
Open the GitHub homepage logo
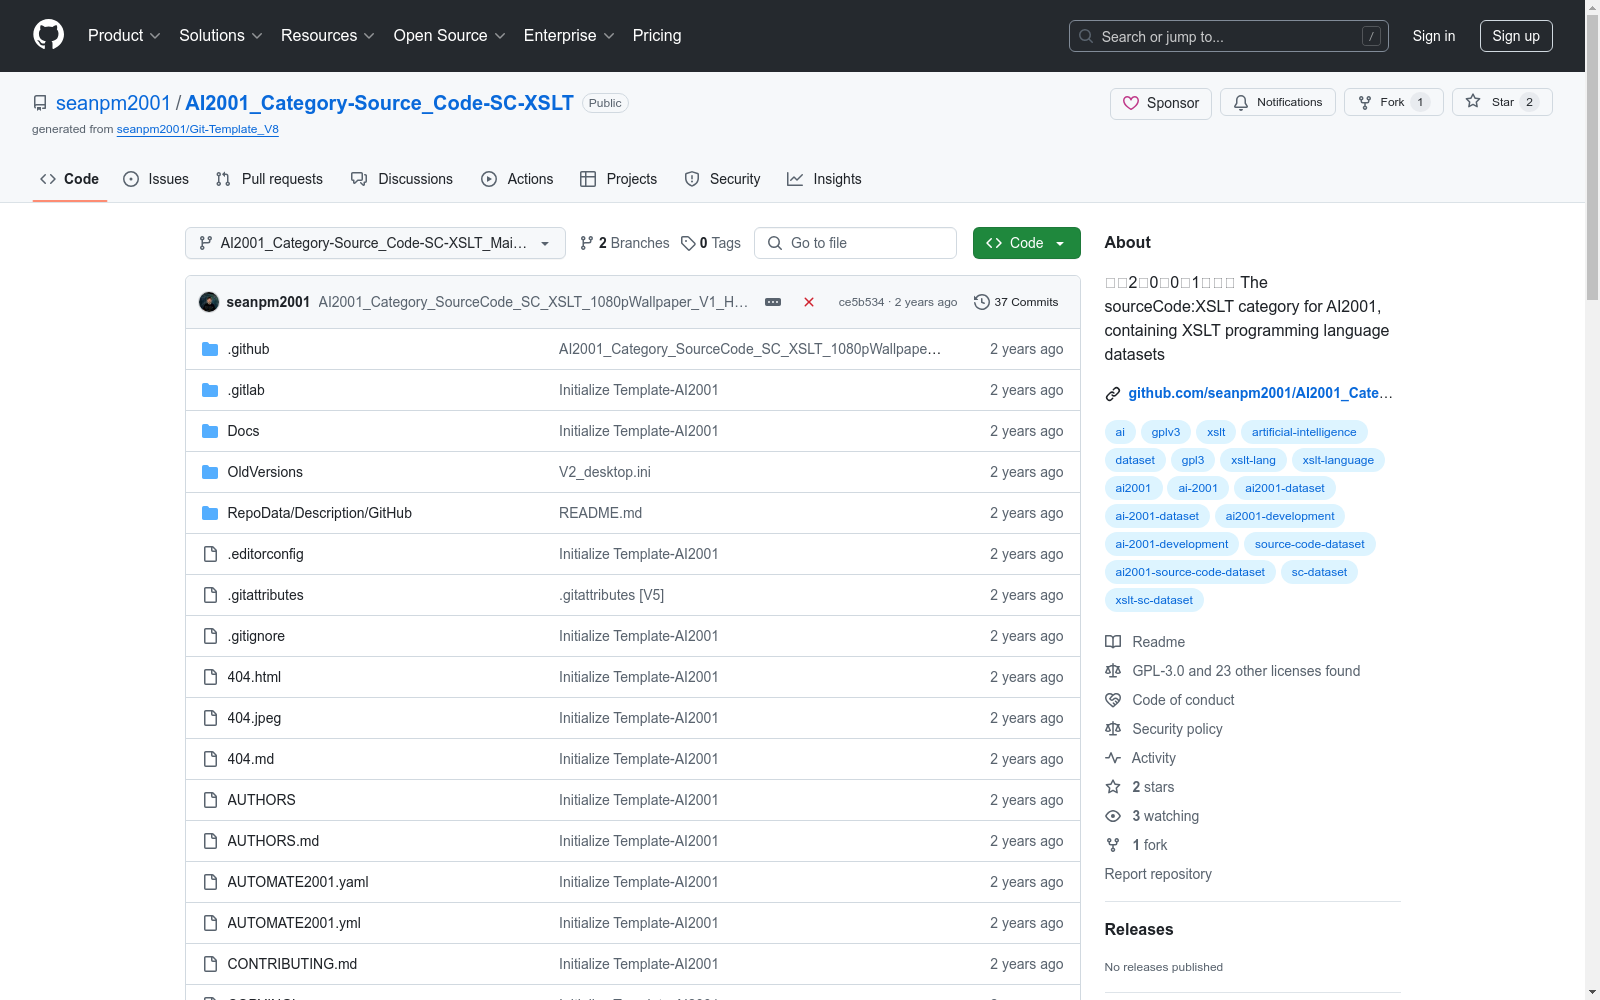pyautogui.click(x=48, y=35)
